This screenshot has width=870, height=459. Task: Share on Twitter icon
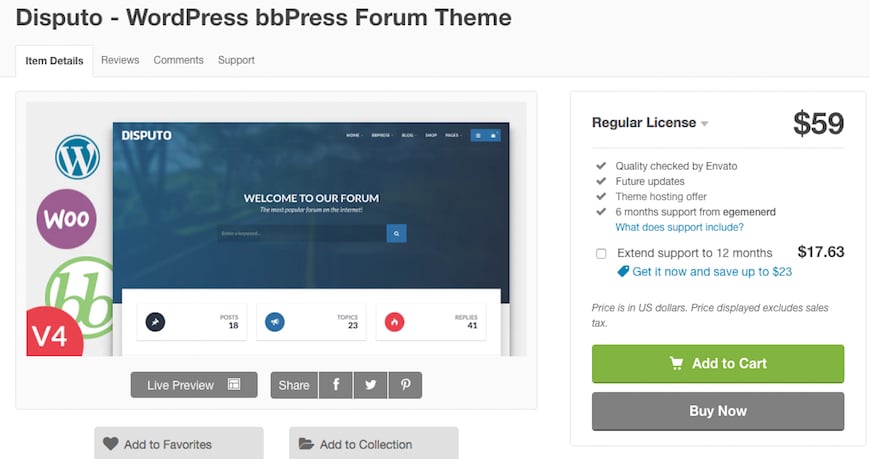click(x=371, y=385)
